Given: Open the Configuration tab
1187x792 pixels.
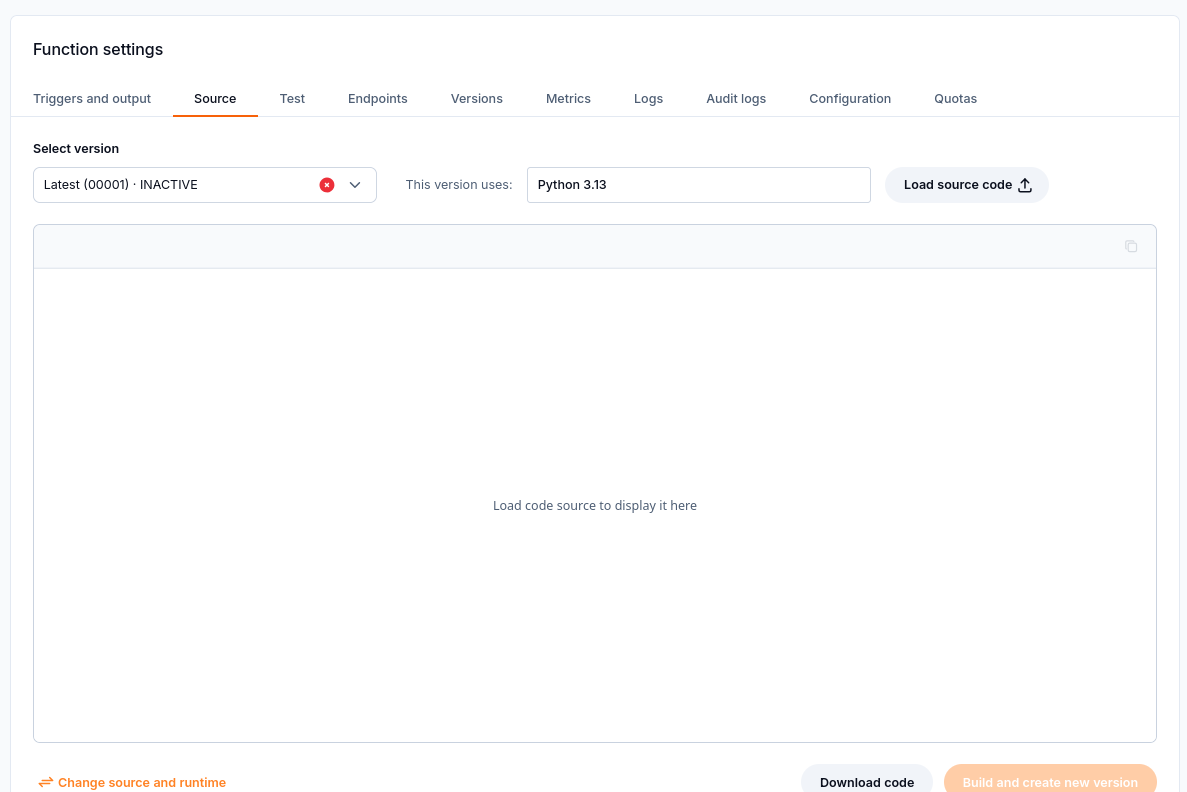Looking at the screenshot, I should click(850, 98).
